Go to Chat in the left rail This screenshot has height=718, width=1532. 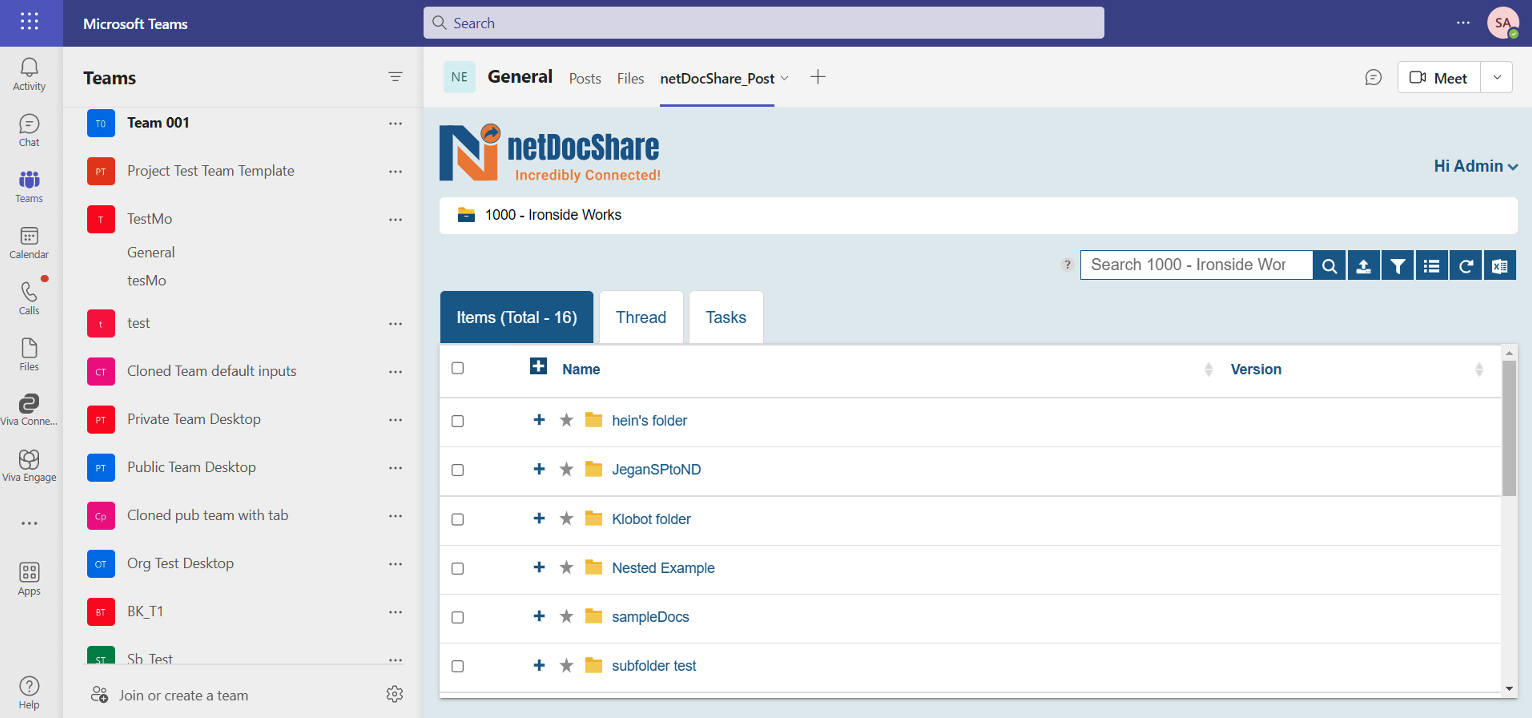[x=29, y=130]
